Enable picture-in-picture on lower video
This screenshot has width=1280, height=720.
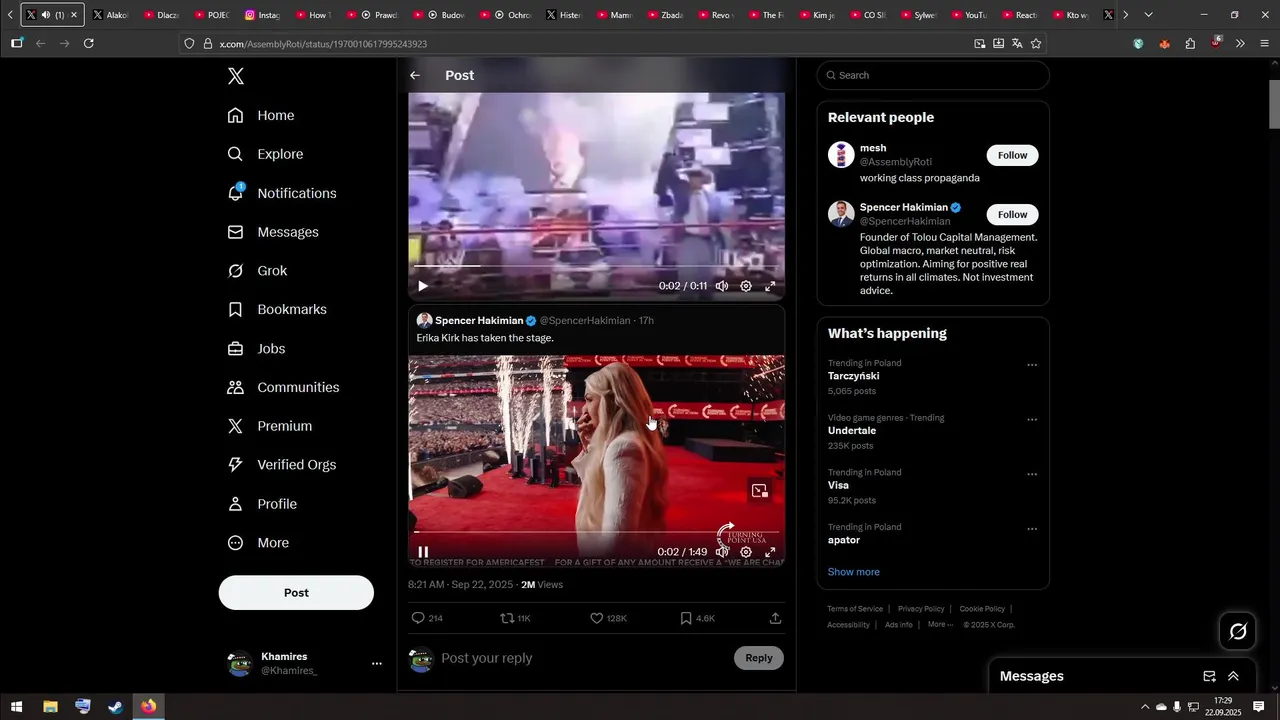(760, 491)
